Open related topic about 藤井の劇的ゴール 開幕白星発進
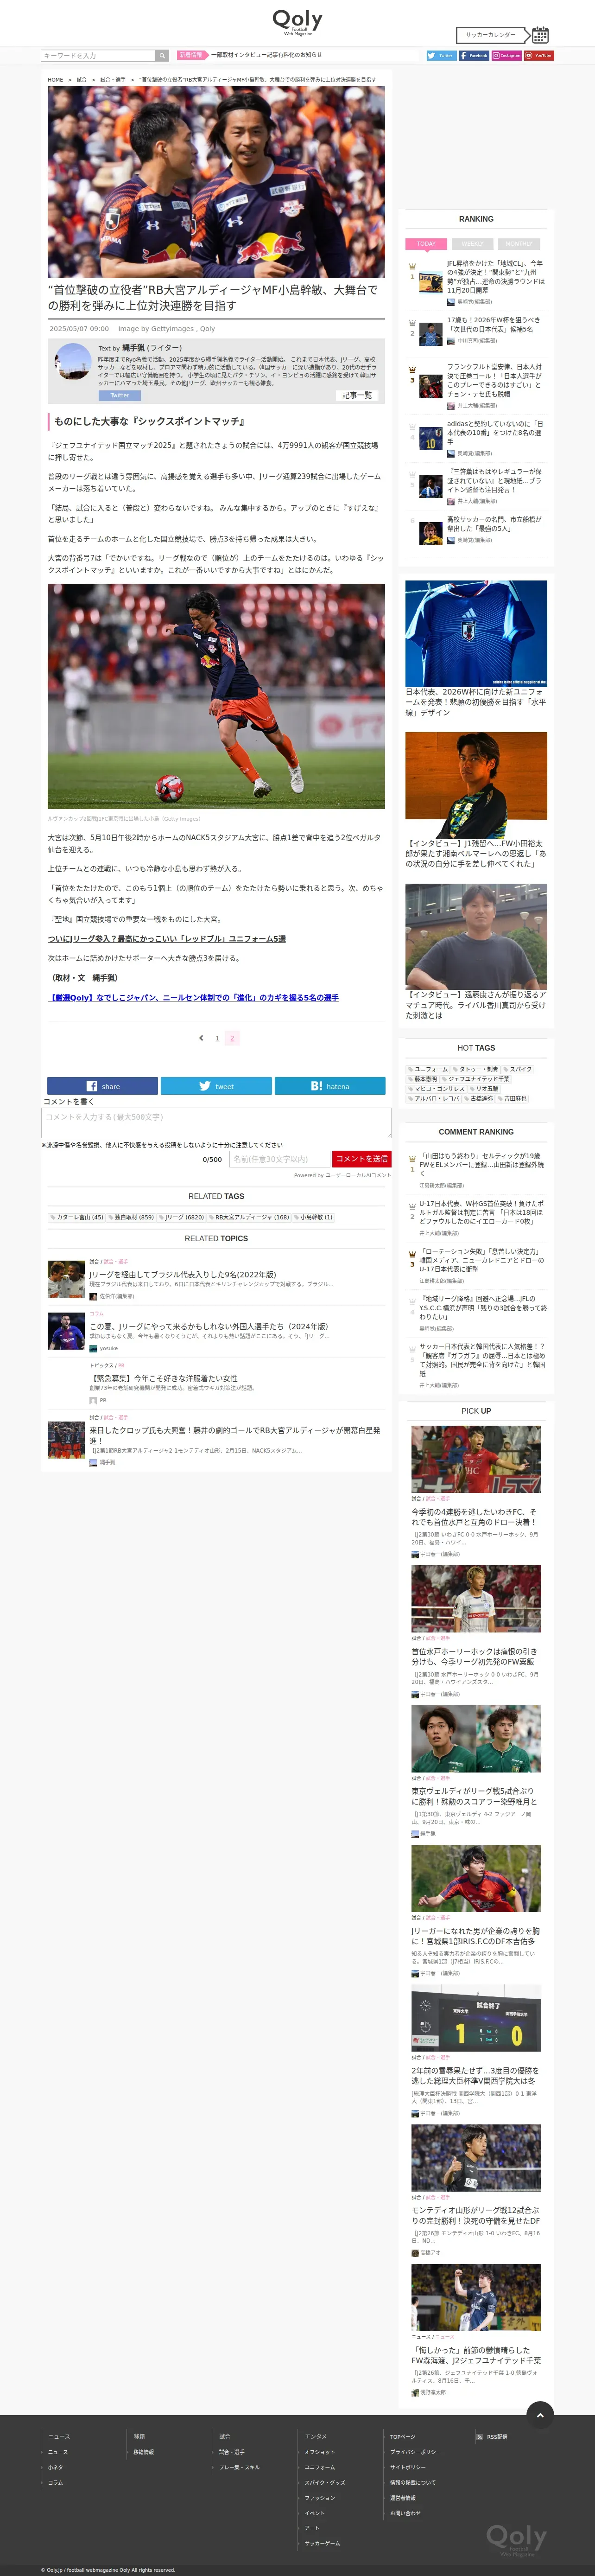Screen dimensions: 595x2576 (x=234, y=1435)
